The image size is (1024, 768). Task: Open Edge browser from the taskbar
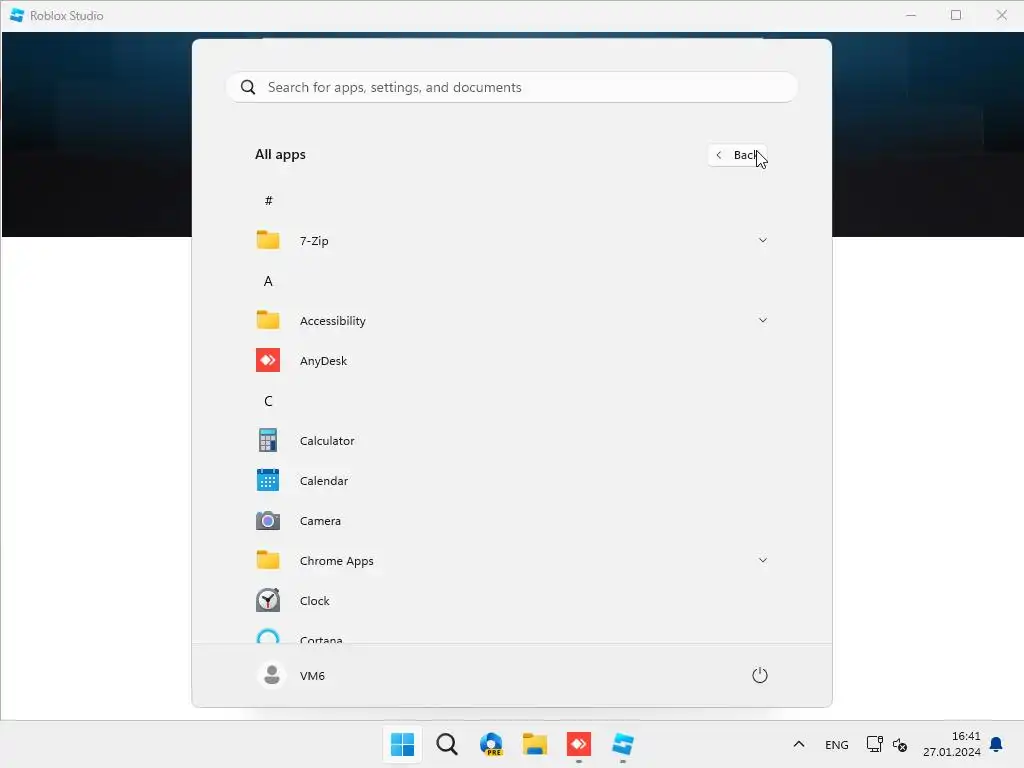point(491,744)
